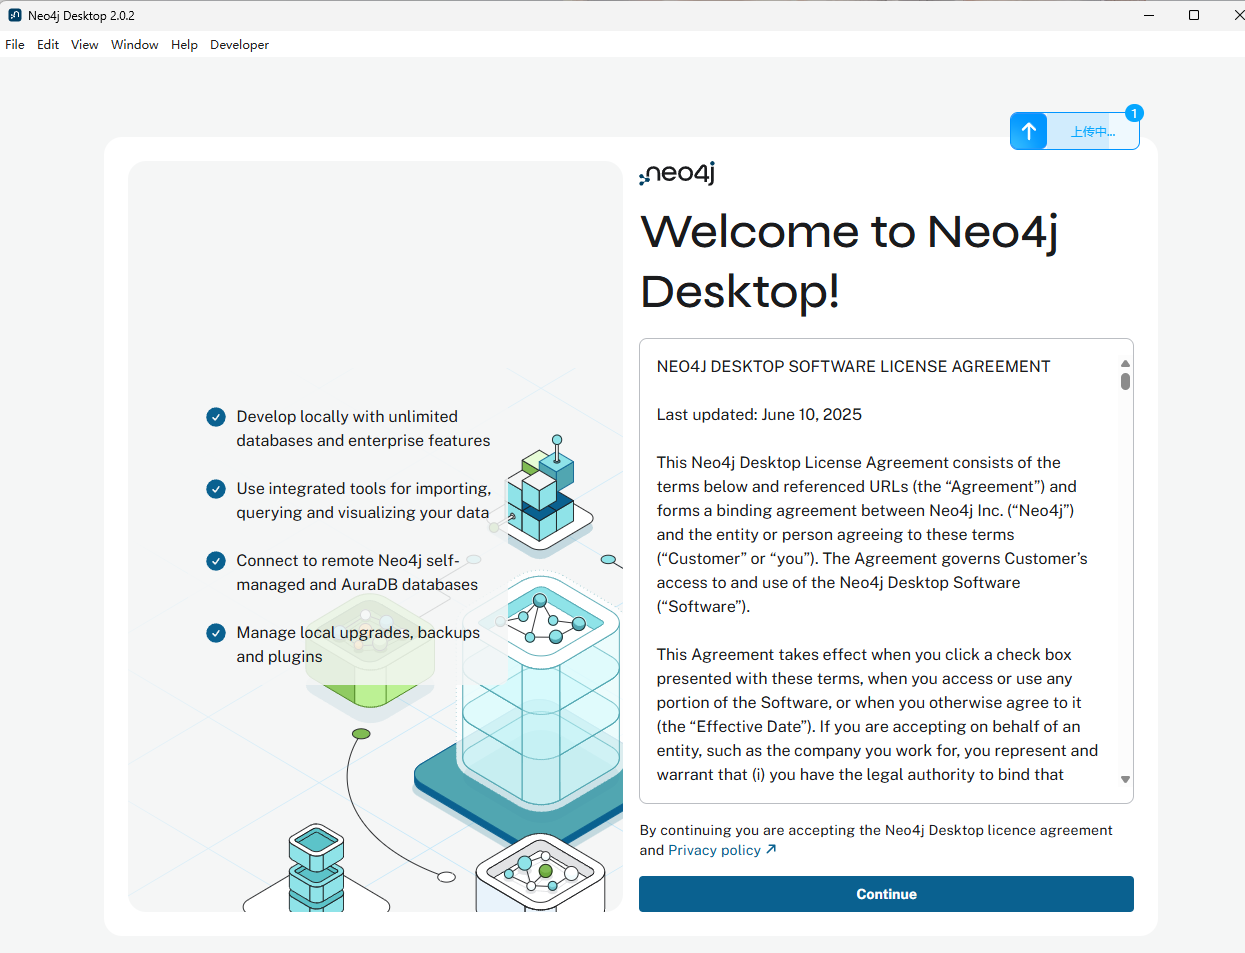
Task: Click the license scrollbar up arrow
Action: pos(1125,364)
